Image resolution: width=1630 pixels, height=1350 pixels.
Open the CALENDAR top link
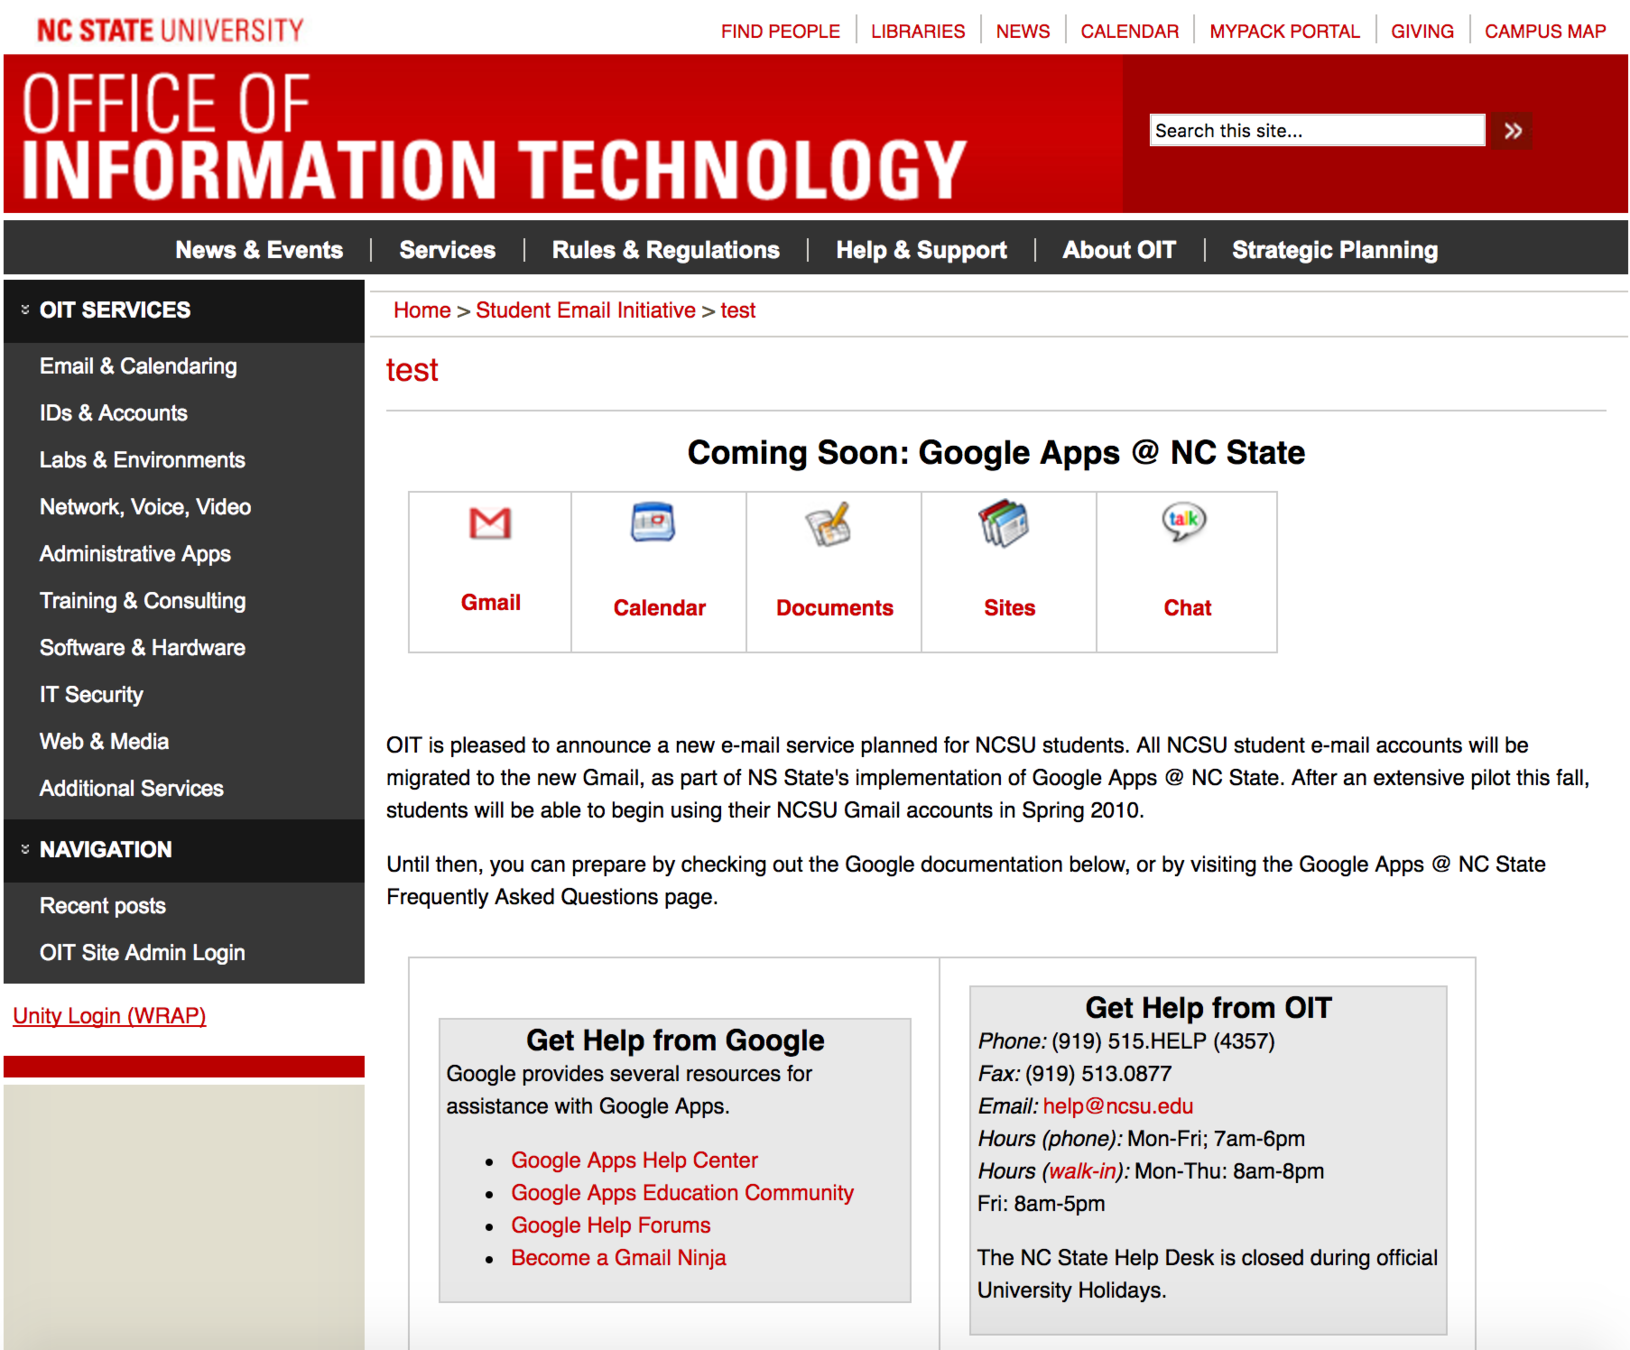1130,31
